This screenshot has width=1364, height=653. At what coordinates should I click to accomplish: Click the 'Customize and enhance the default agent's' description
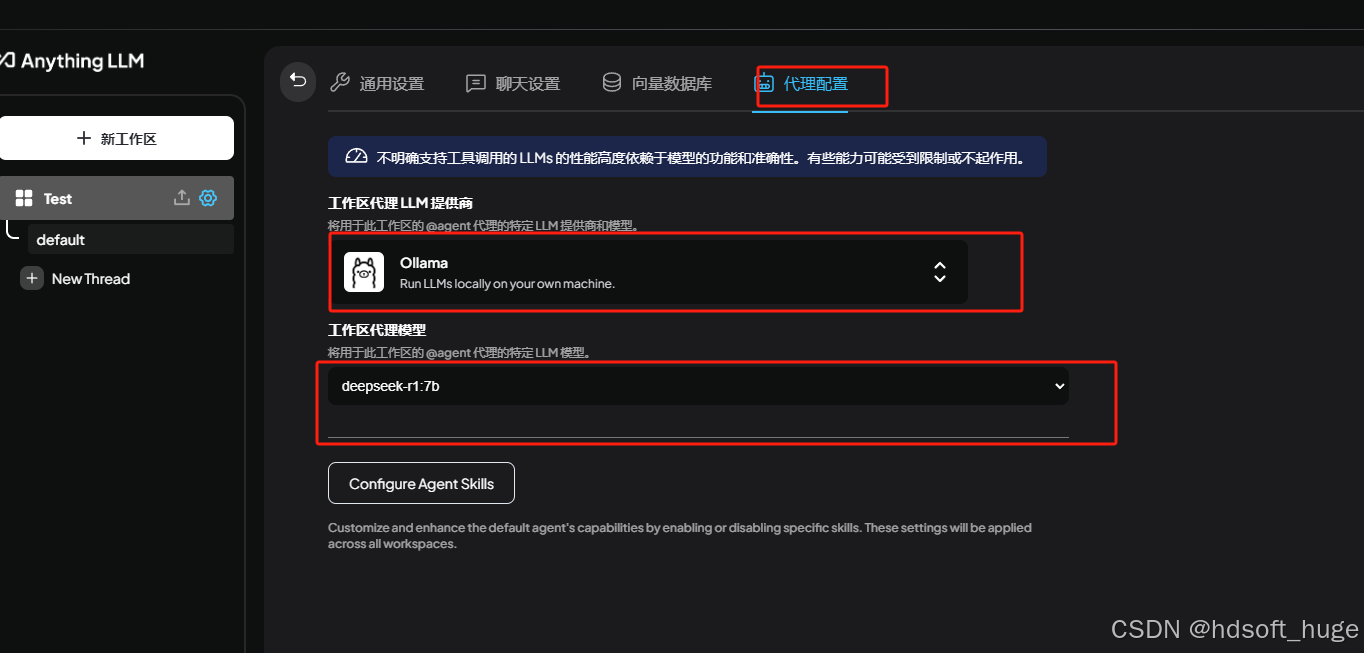[x=680, y=535]
